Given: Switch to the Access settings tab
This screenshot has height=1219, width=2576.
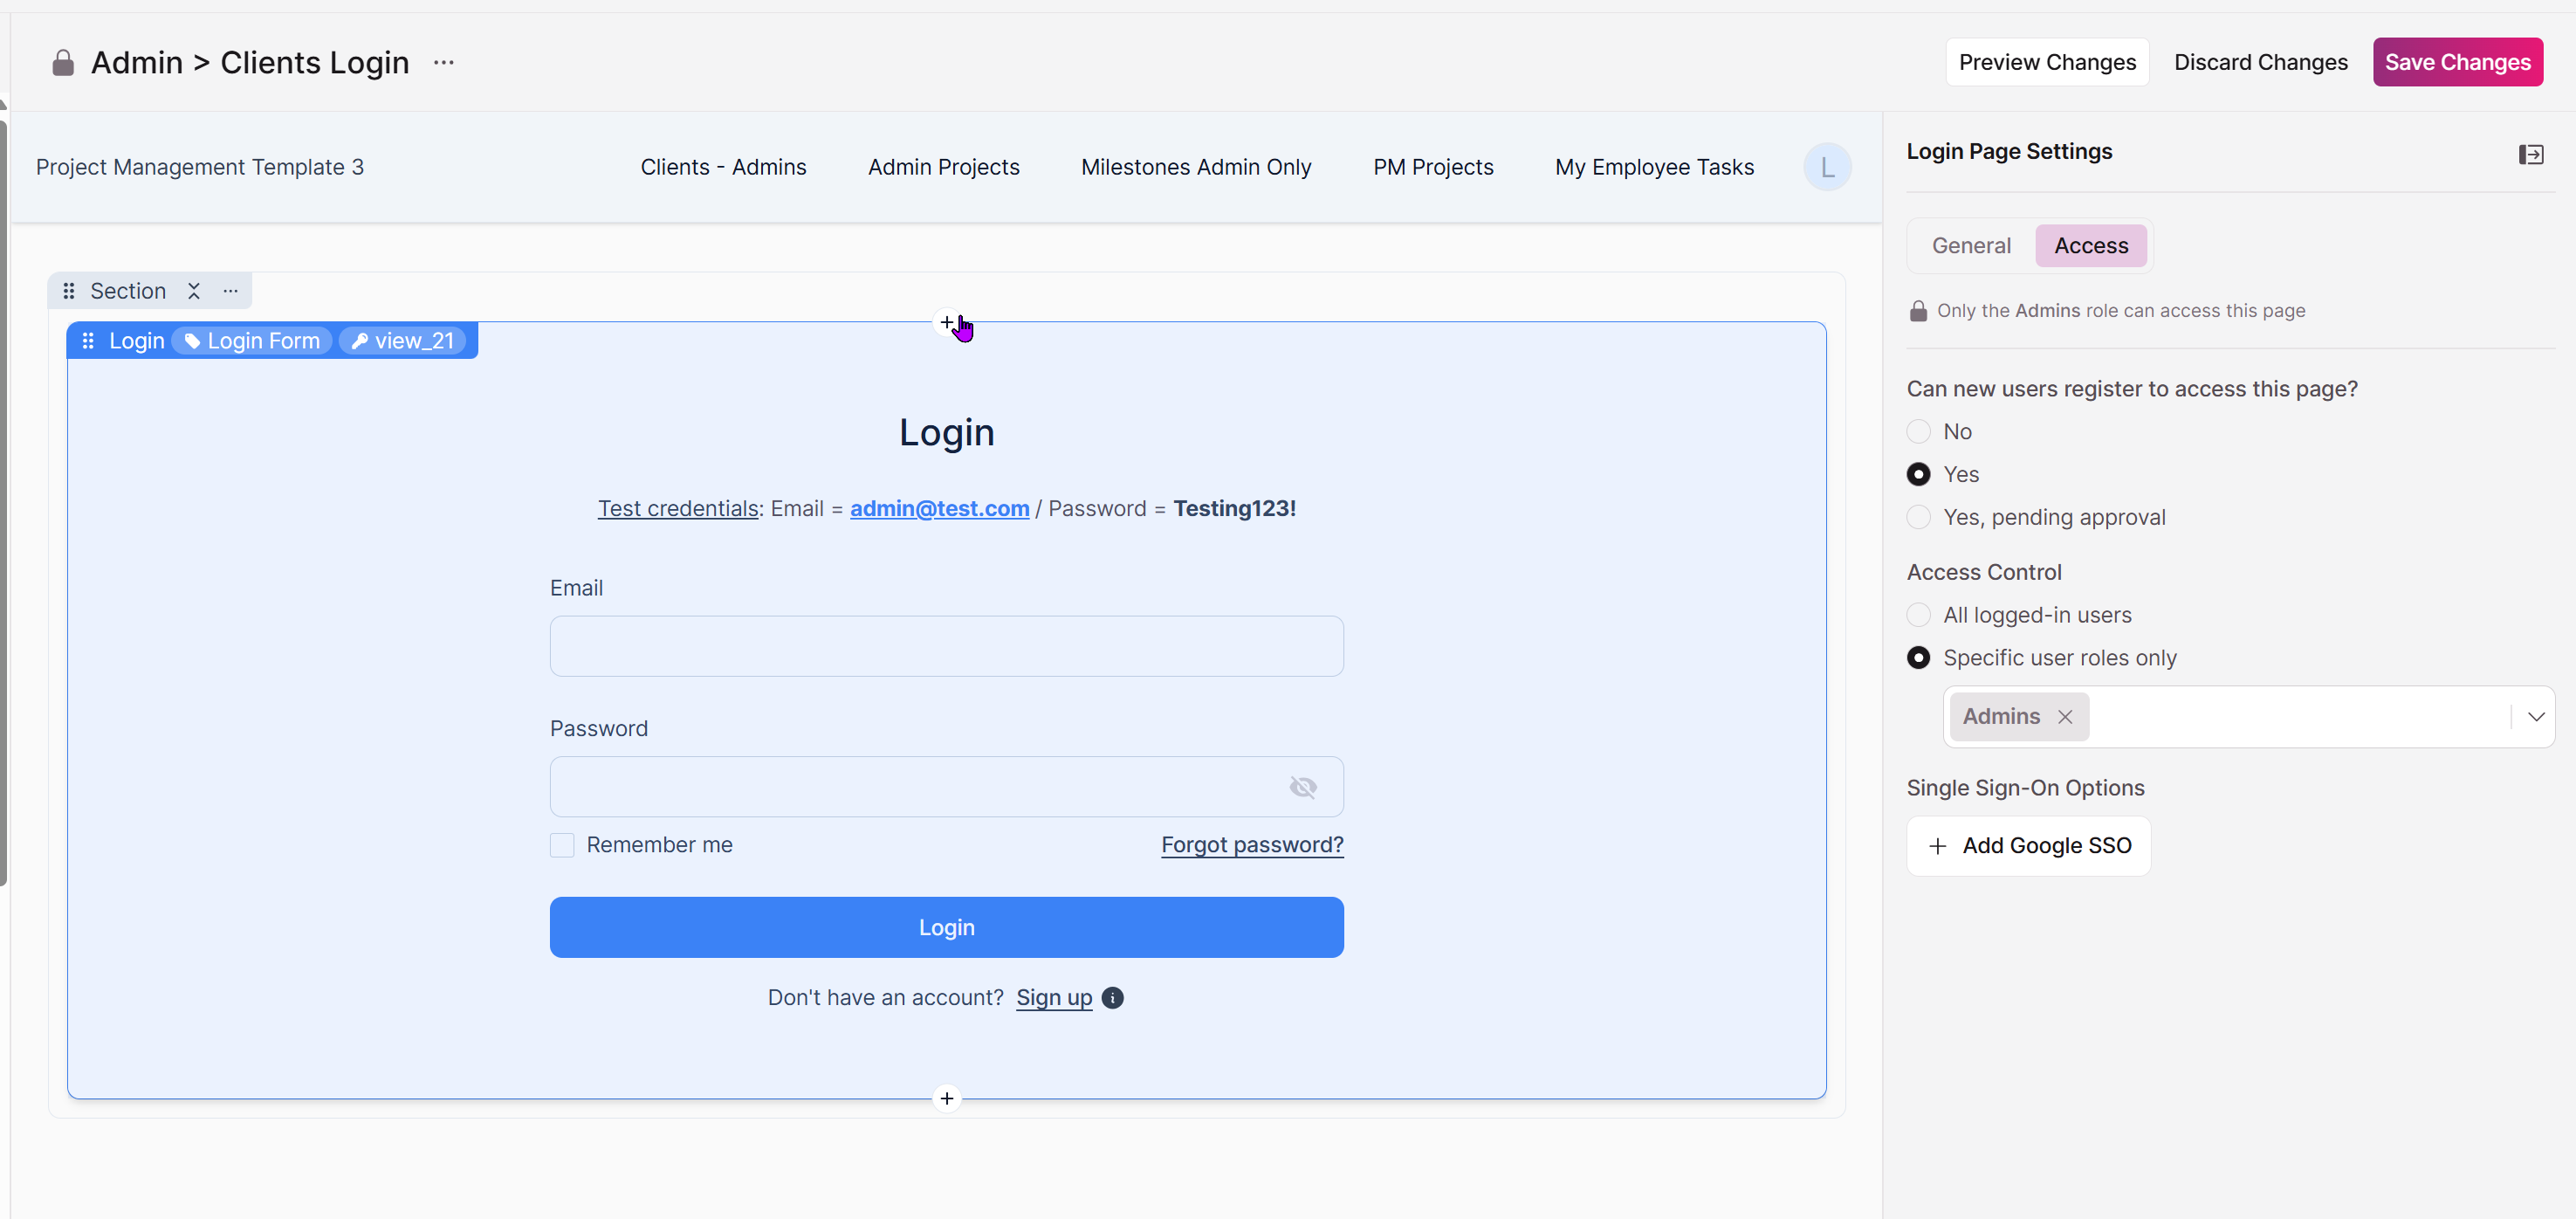Looking at the screenshot, I should click(x=2091, y=246).
